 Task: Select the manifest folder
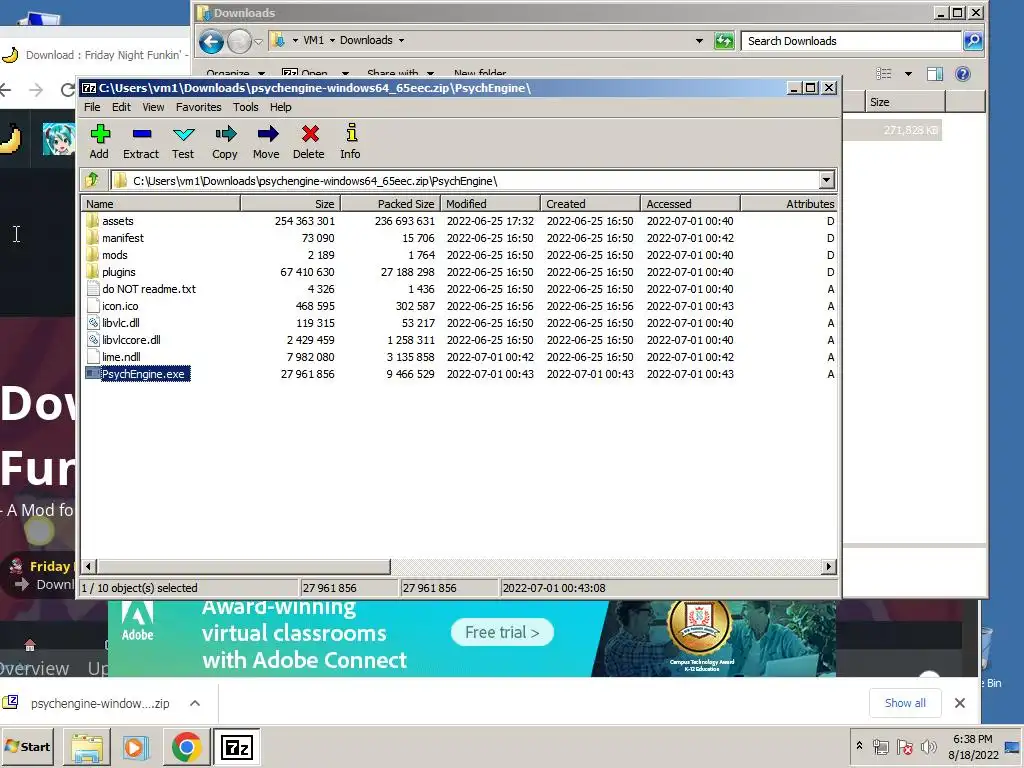(123, 238)
